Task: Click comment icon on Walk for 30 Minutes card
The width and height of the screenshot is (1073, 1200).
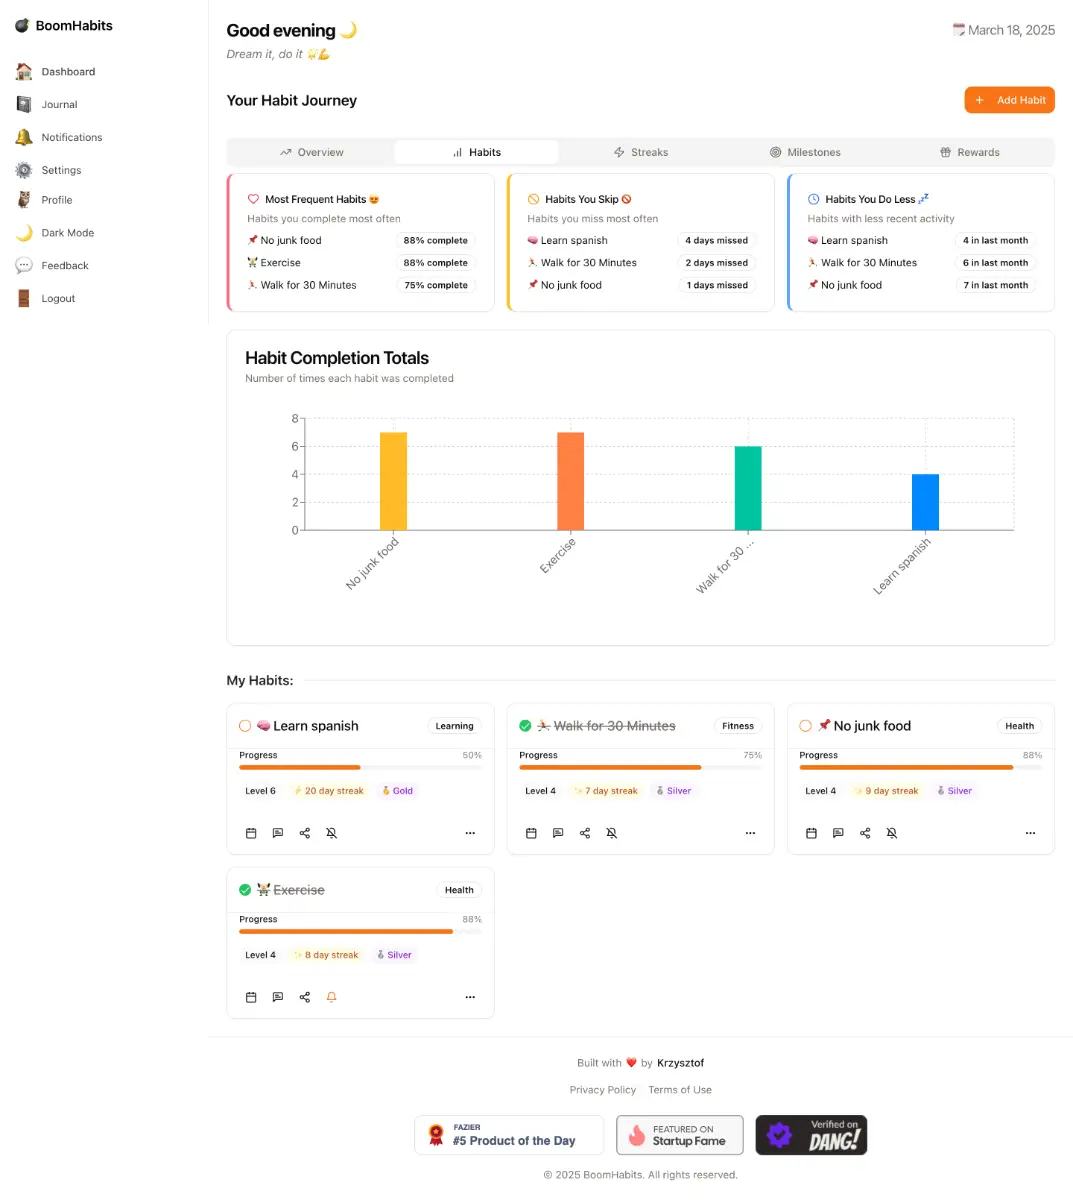Action: tap(558, 833)
